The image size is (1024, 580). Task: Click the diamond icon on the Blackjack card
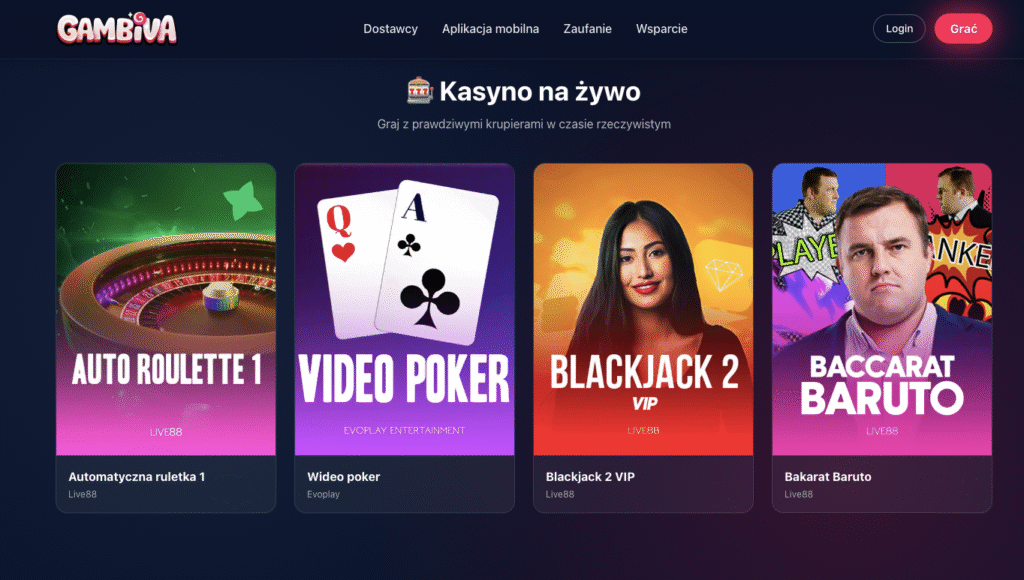[x=724, y=275]
